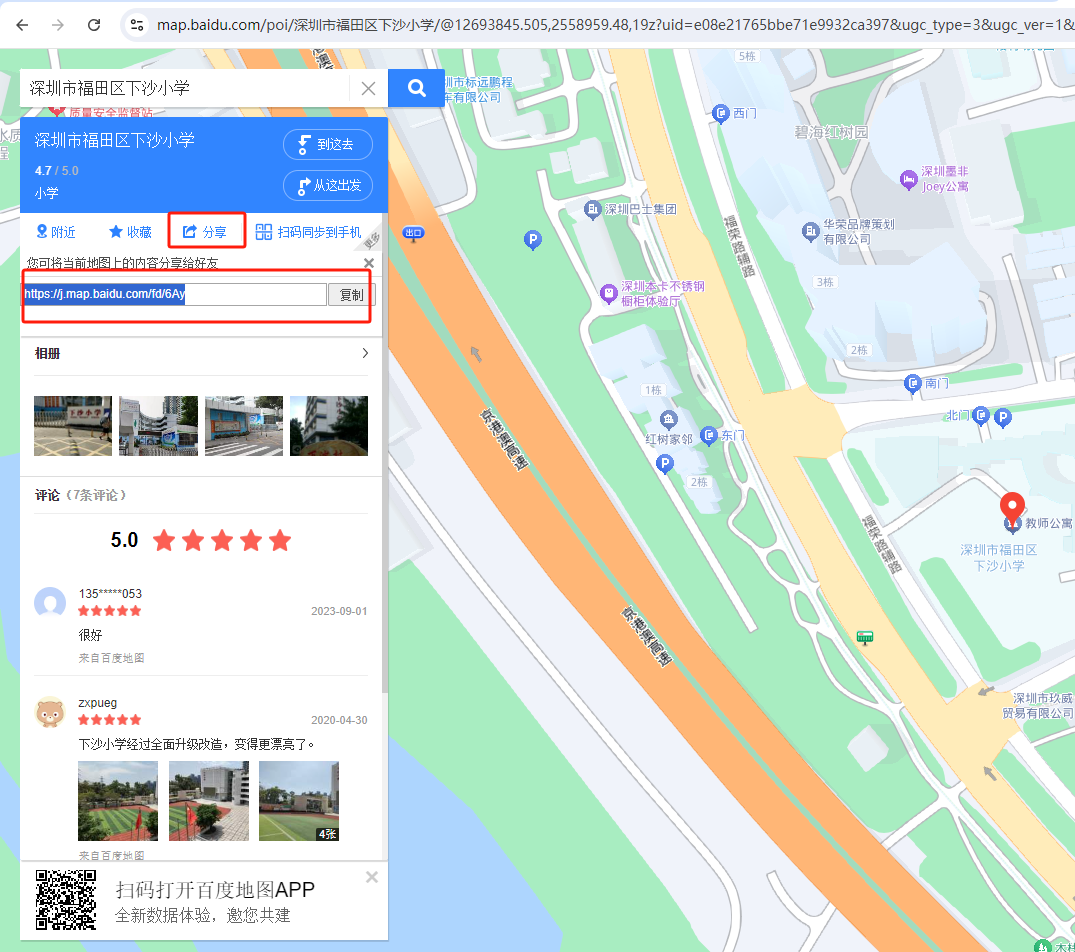
Task: Open second album photo
Action: coord(158,426)
